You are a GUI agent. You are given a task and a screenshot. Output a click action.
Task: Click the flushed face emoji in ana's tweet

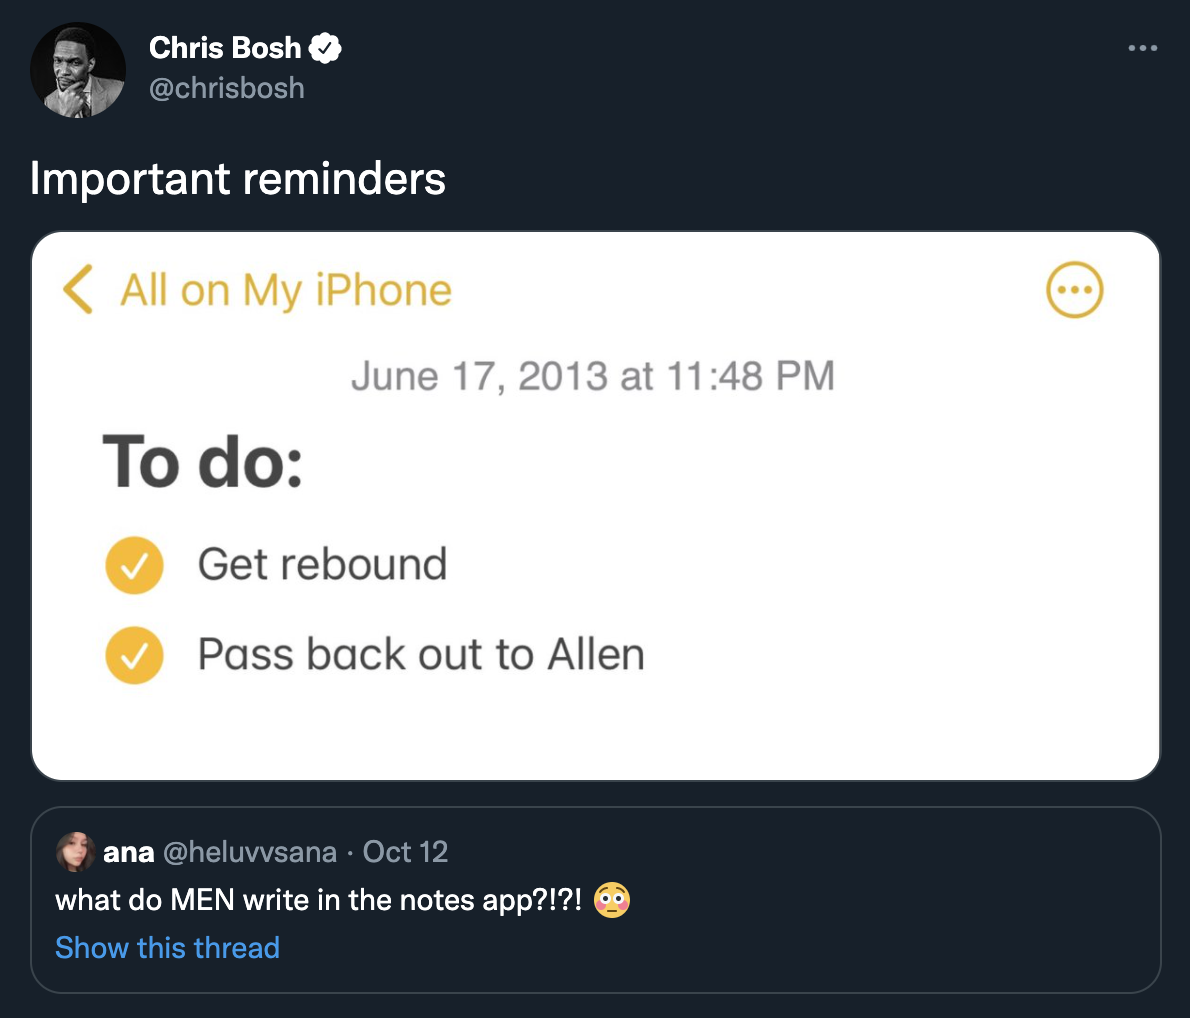point(611,901)
